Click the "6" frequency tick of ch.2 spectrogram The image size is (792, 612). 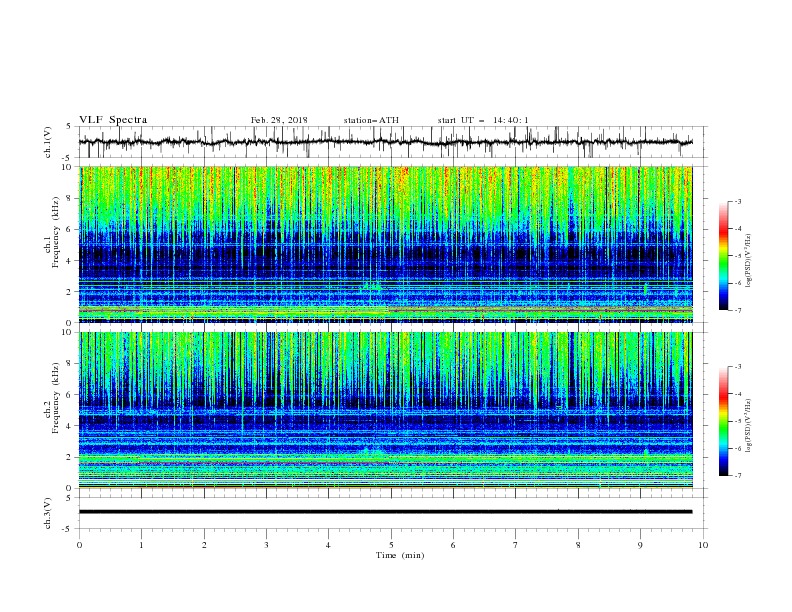click(71, 394)
